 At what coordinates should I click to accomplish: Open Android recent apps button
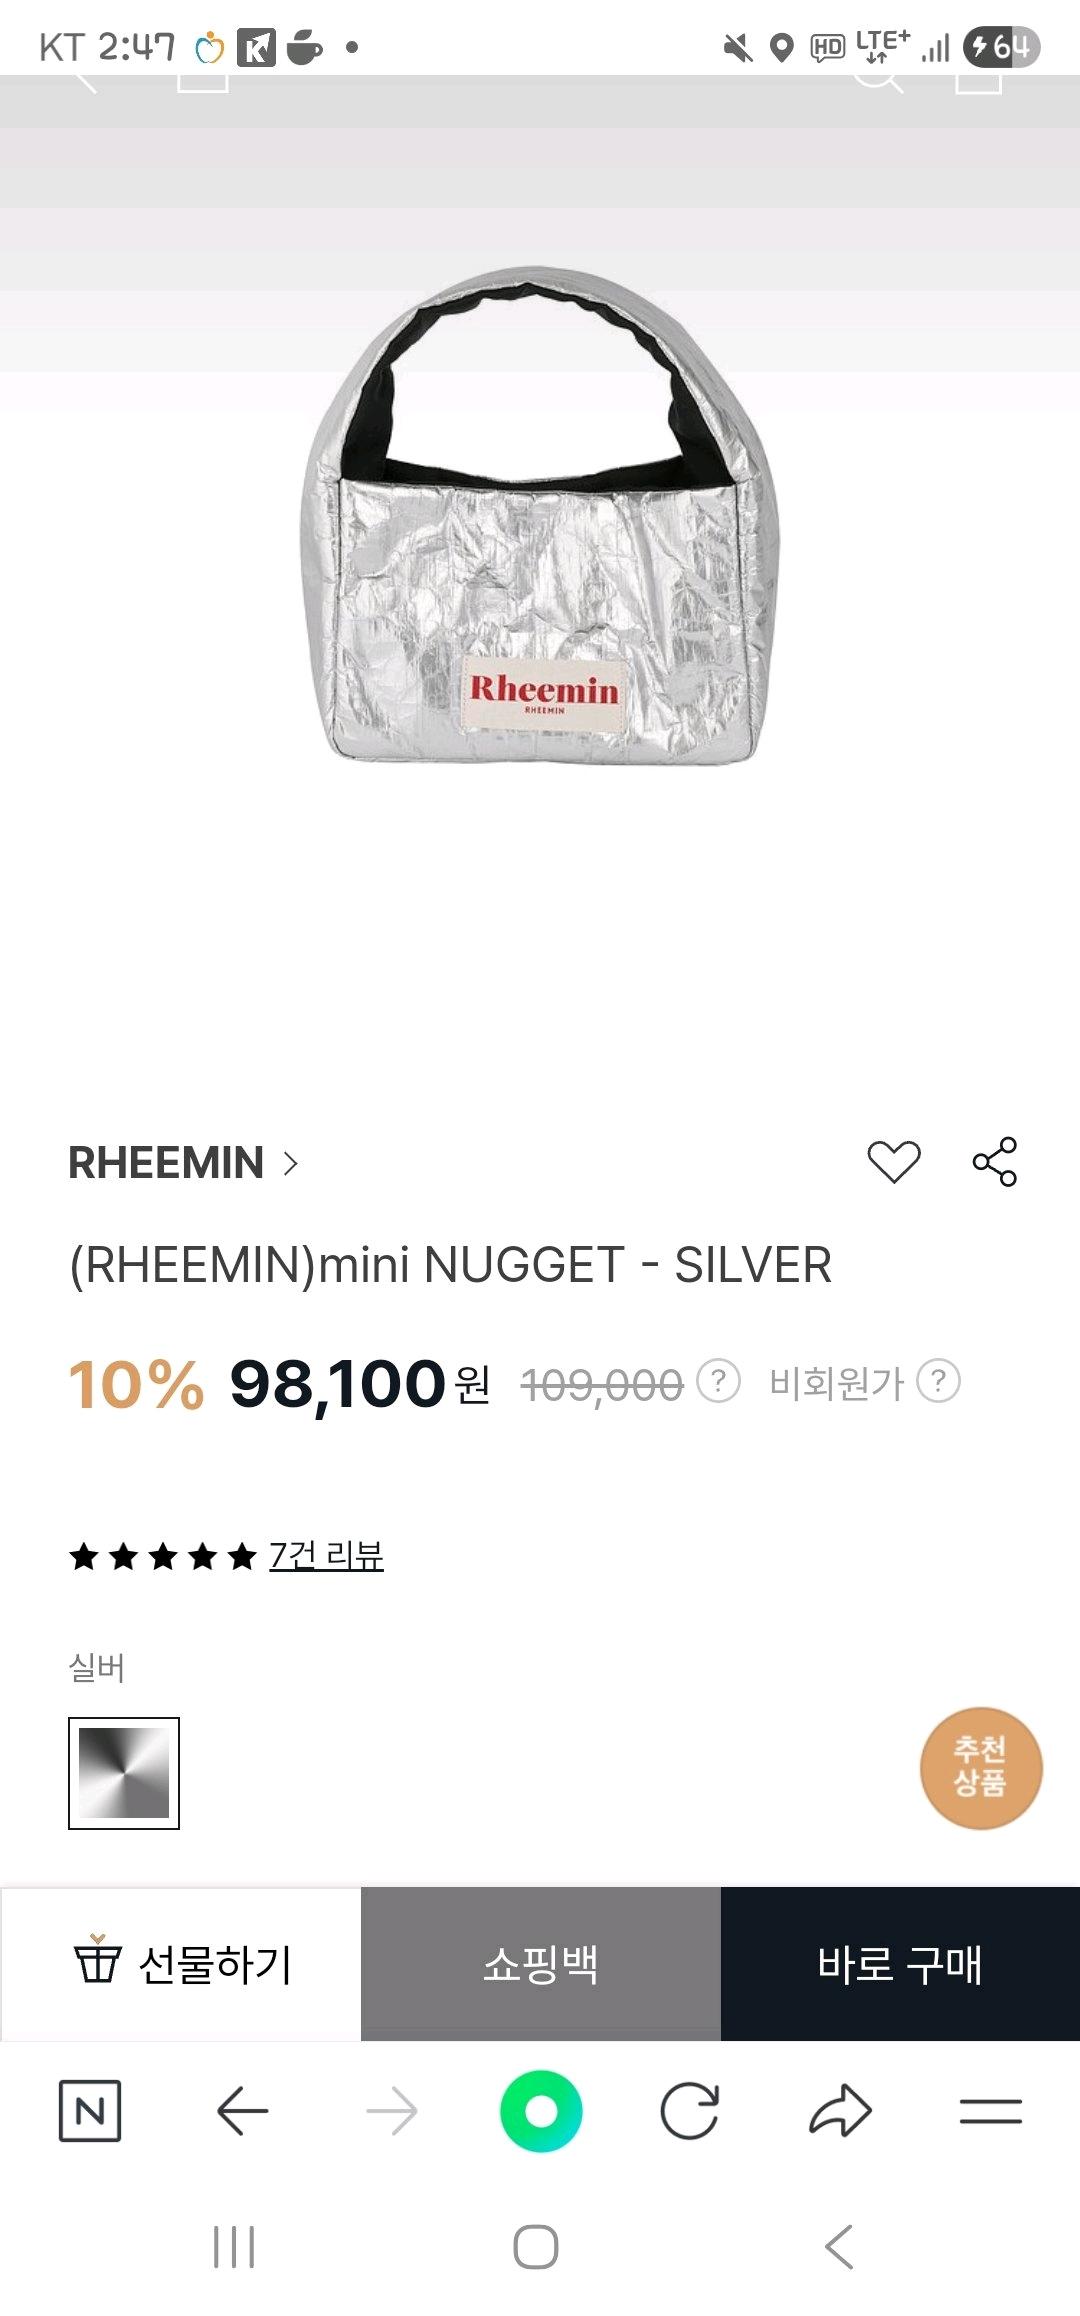pyautogui.click(x=234, y=2247)
